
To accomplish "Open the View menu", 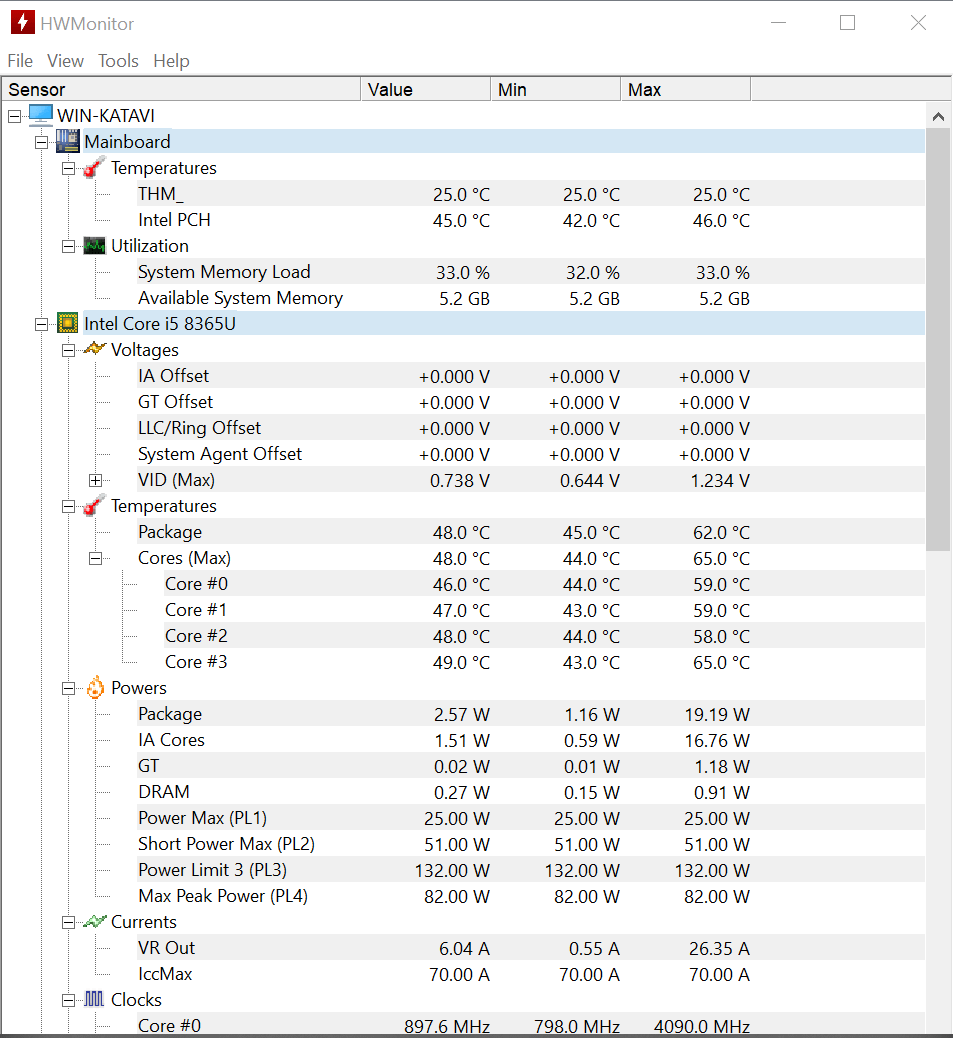I will (x=65, y=61).
